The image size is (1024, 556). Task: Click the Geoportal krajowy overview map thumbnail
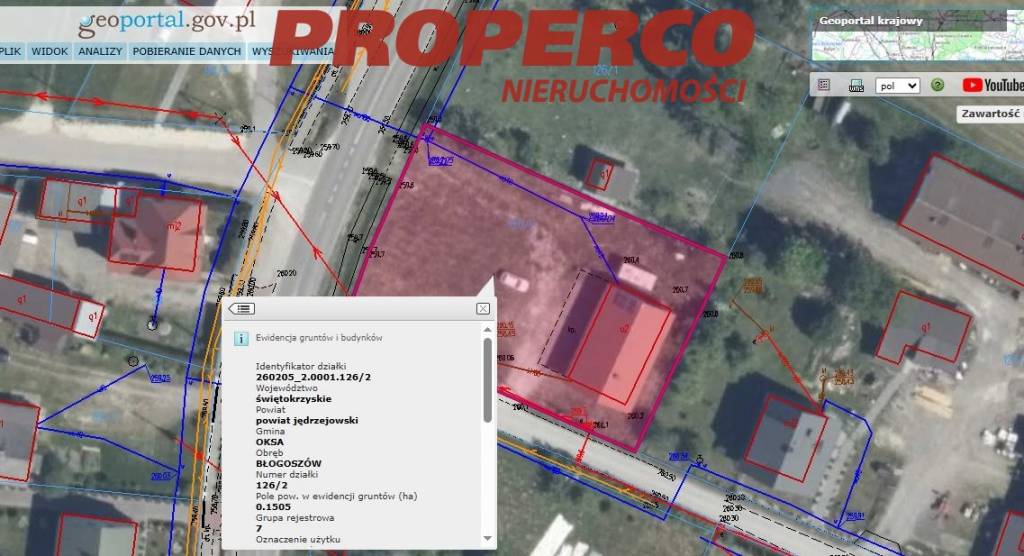[x=918, y=34]
